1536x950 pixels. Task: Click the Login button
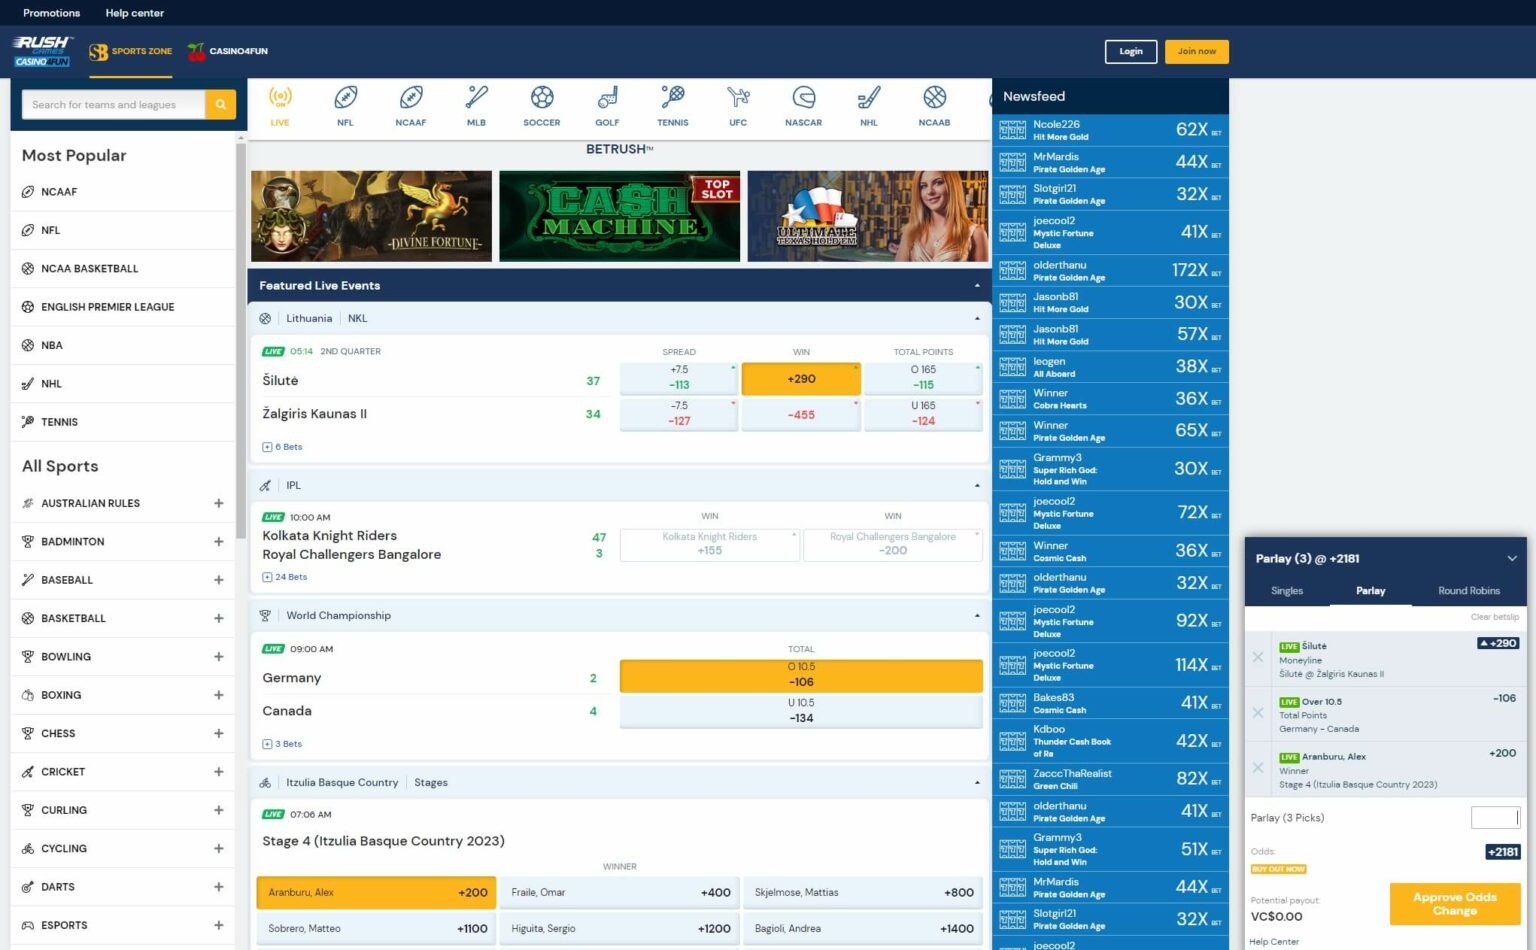click(1131, 51)
